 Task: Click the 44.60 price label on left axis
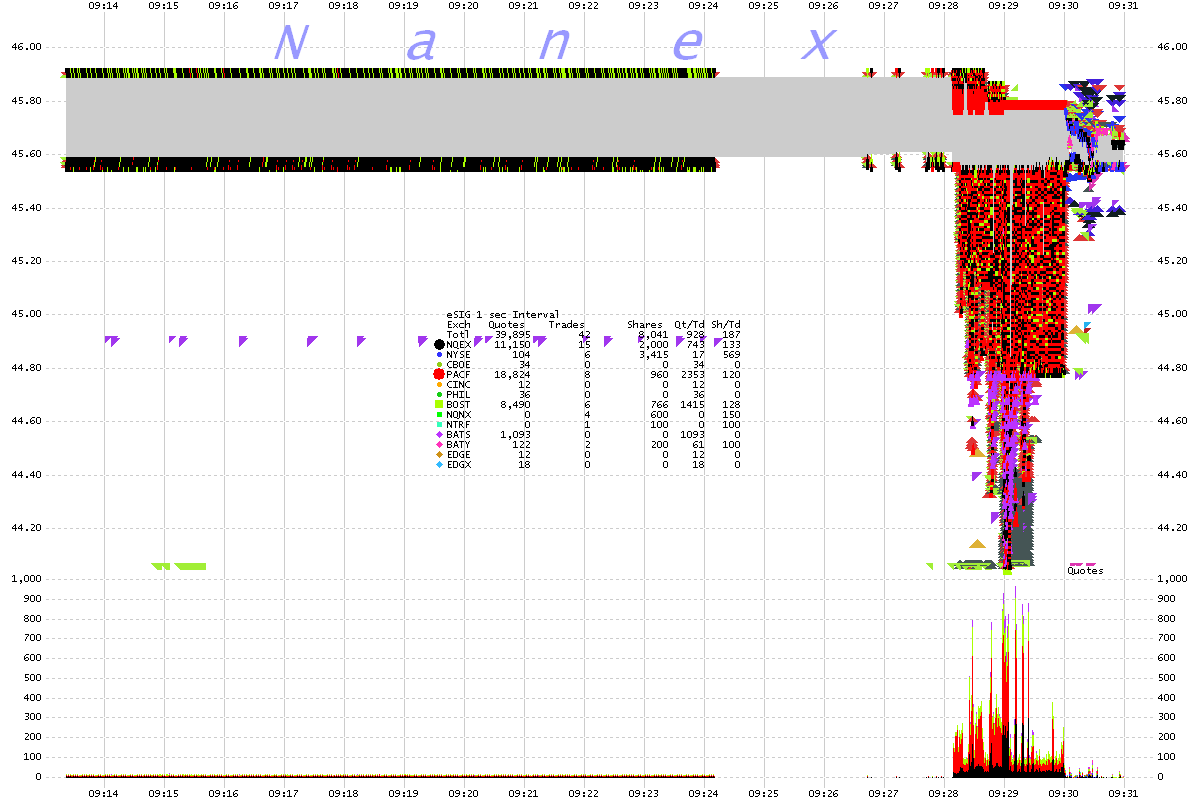click(25, 421)
